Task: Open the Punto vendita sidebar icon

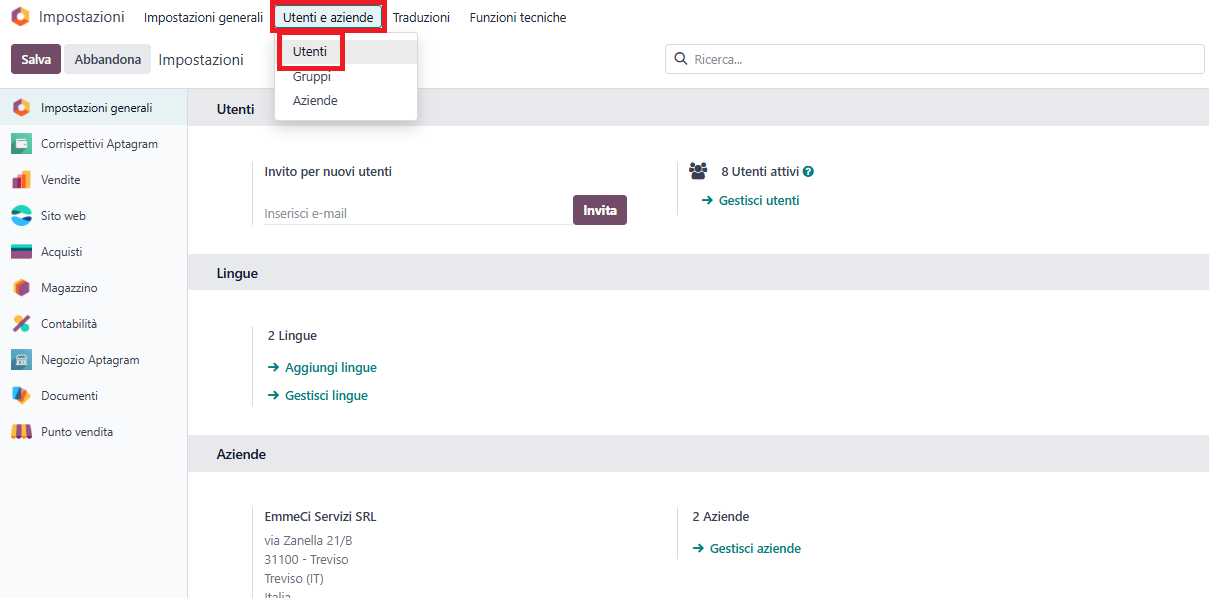Action: (x=21, y=432)
